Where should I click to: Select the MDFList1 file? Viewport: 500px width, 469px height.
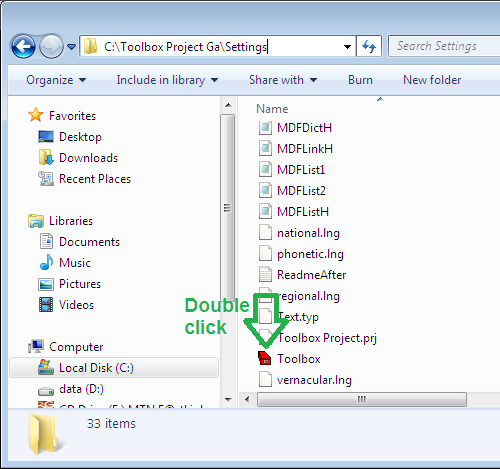click(x=301, y=170)
